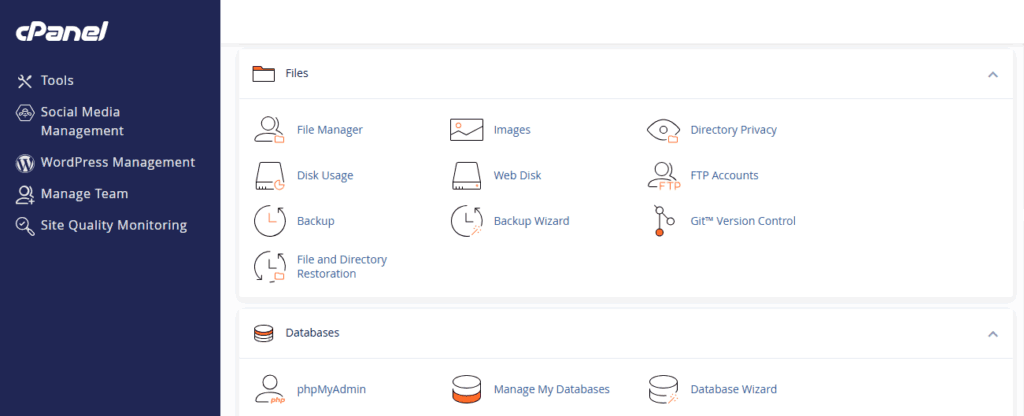Click the cPanel logo
The image size is (1024, 416).
[61, 32]
